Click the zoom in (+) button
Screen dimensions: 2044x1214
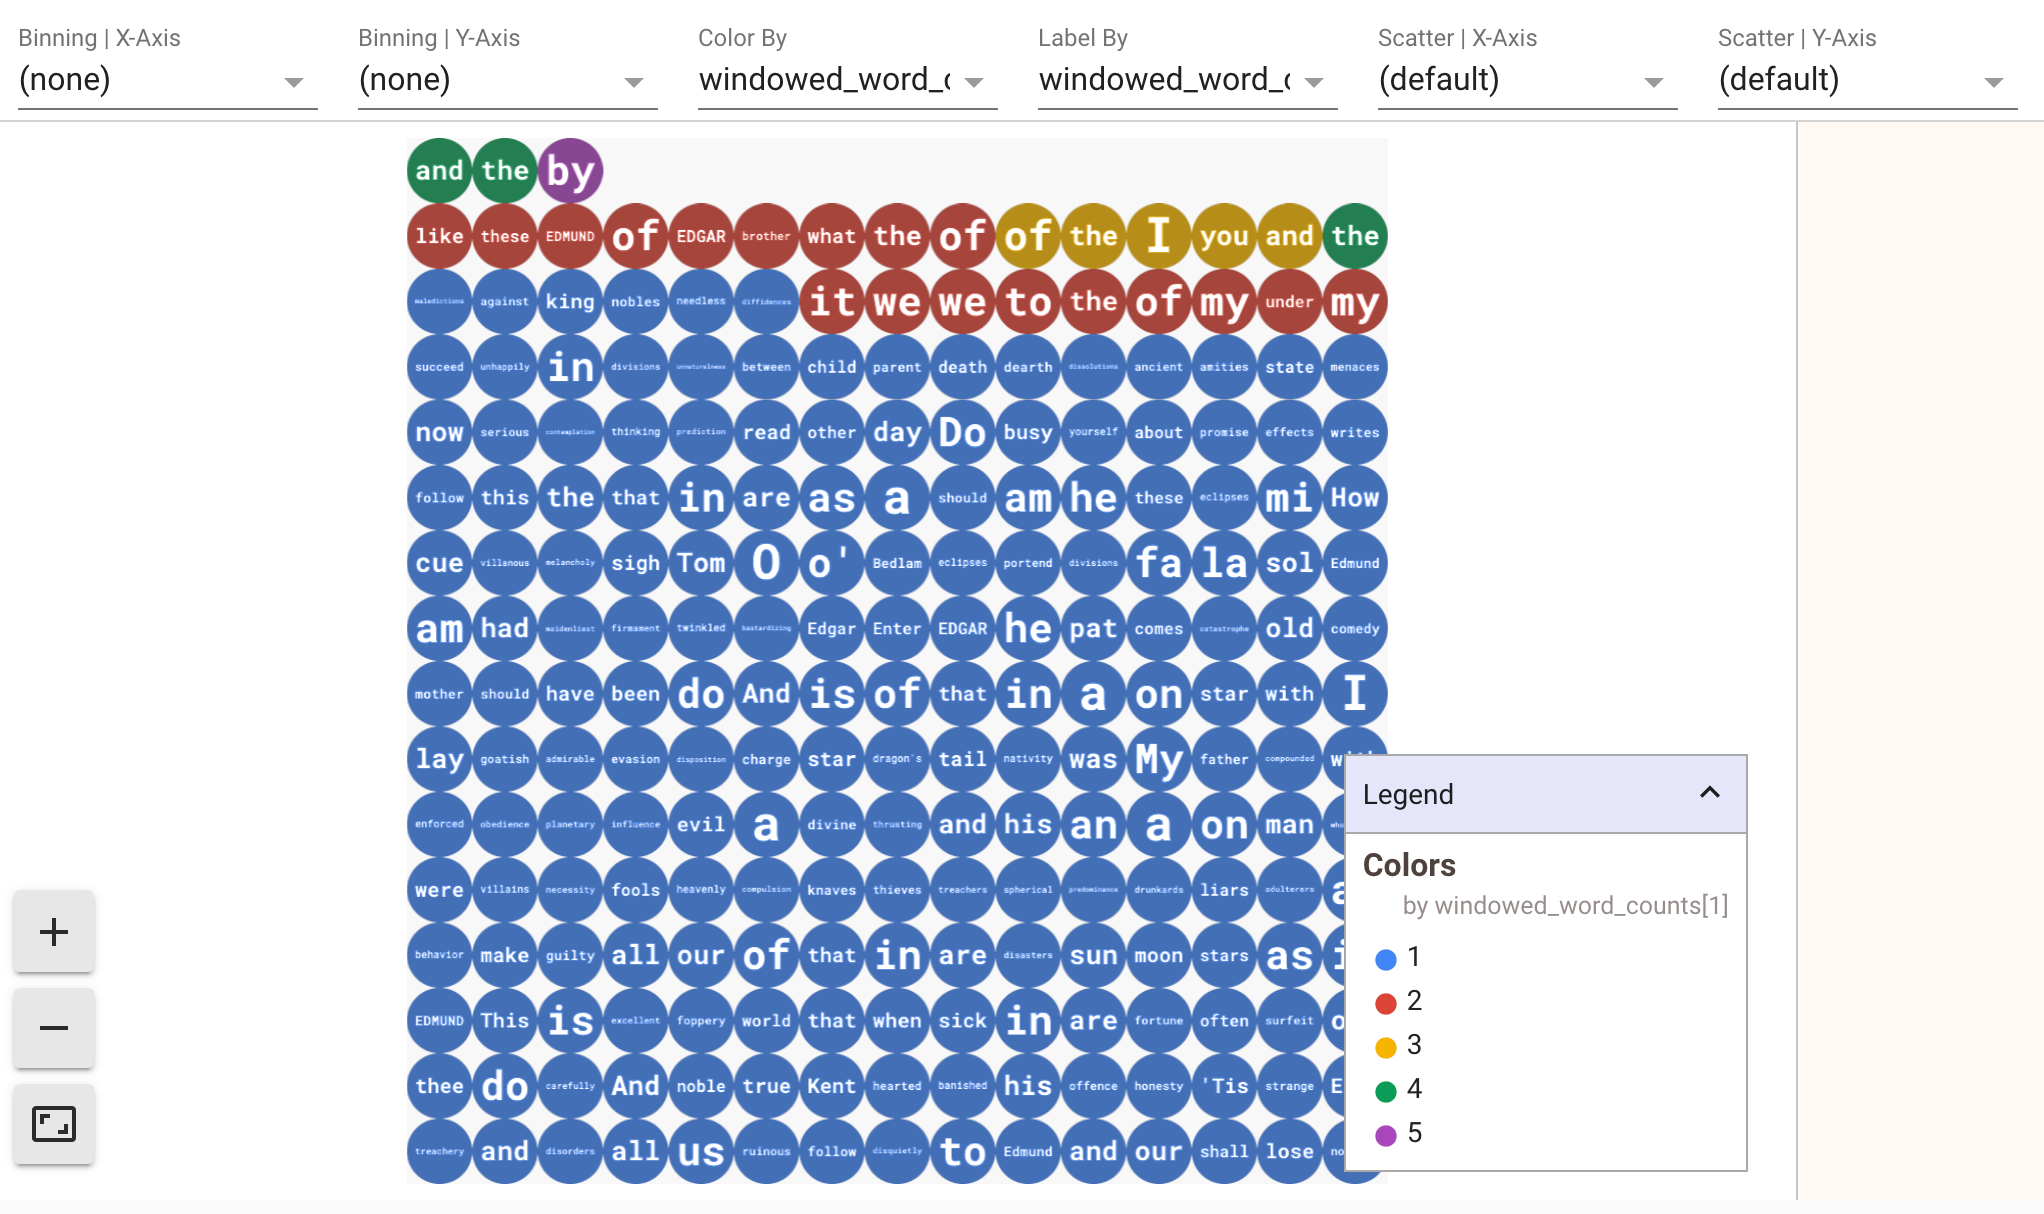pos(55,932)
